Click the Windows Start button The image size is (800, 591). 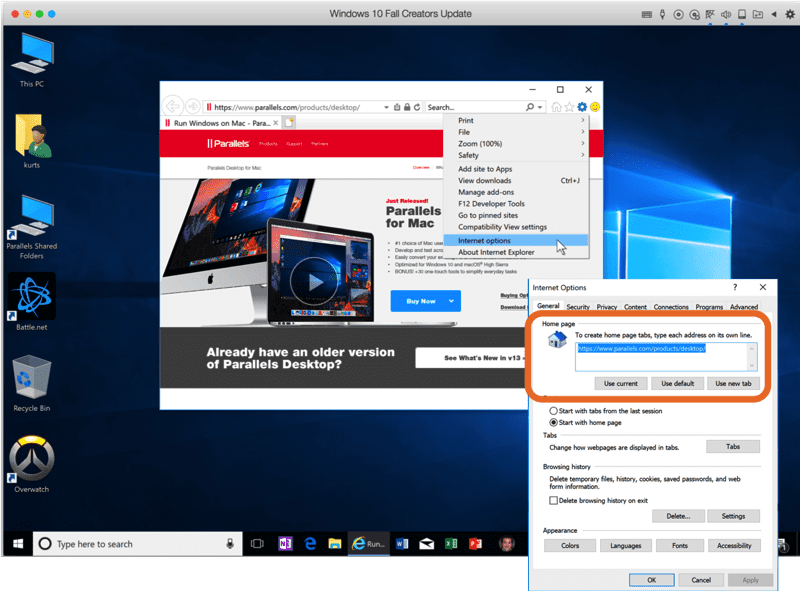click(x=18, y=544)
